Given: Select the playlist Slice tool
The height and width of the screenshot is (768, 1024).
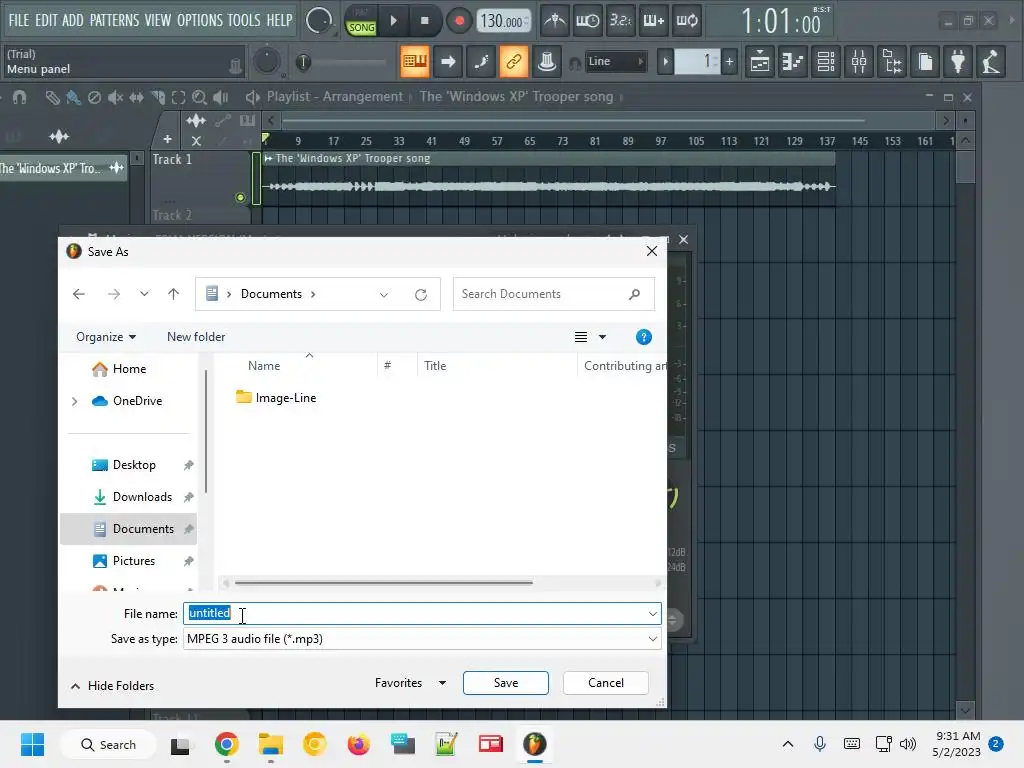Looking at the screenshot, I should point(157,97).
